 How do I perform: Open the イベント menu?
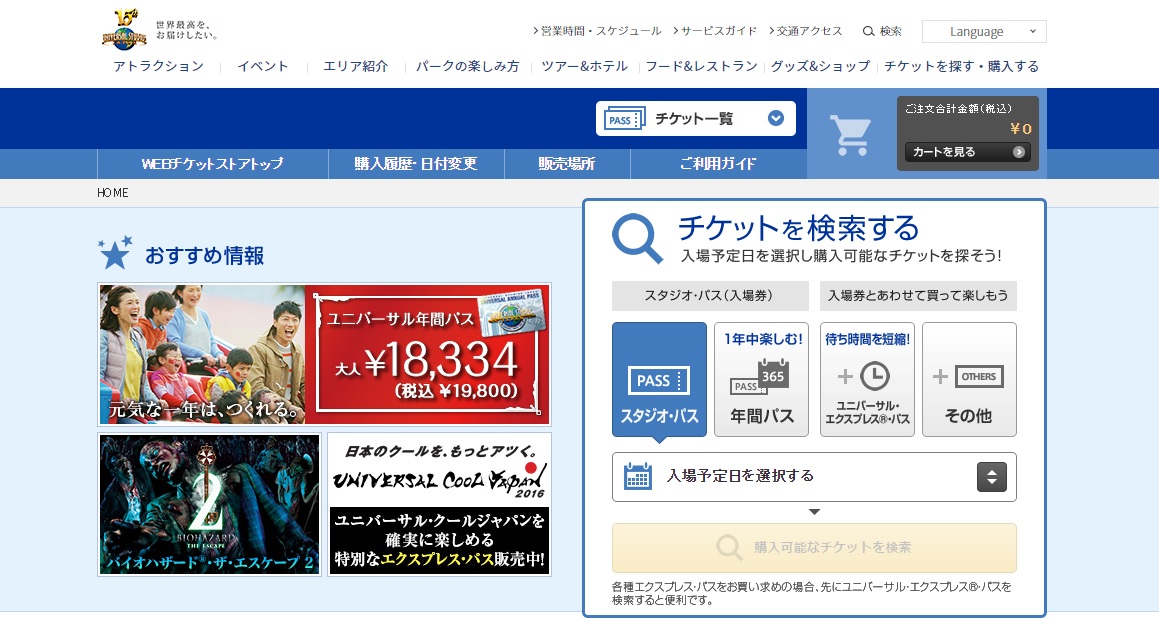[263, 66]
